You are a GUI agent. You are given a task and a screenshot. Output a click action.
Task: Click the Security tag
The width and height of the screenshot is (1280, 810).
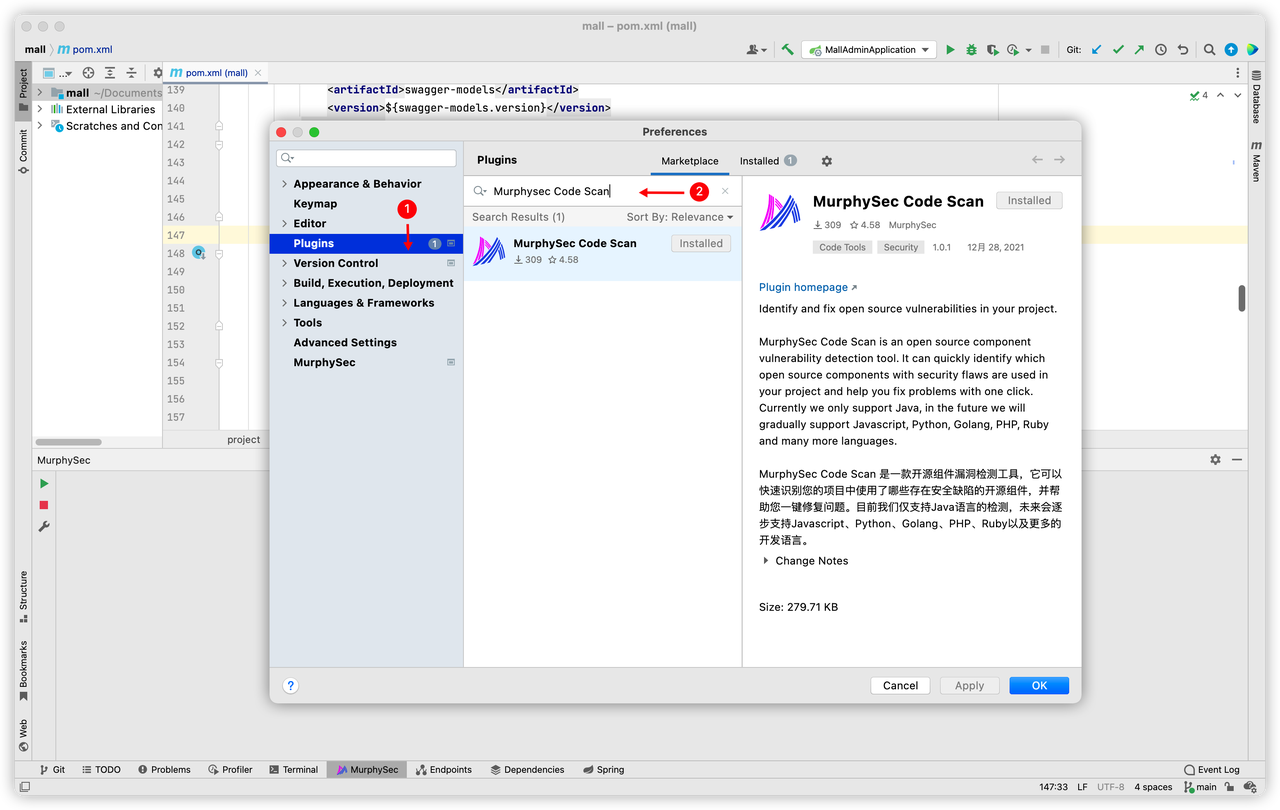[900, 247]
